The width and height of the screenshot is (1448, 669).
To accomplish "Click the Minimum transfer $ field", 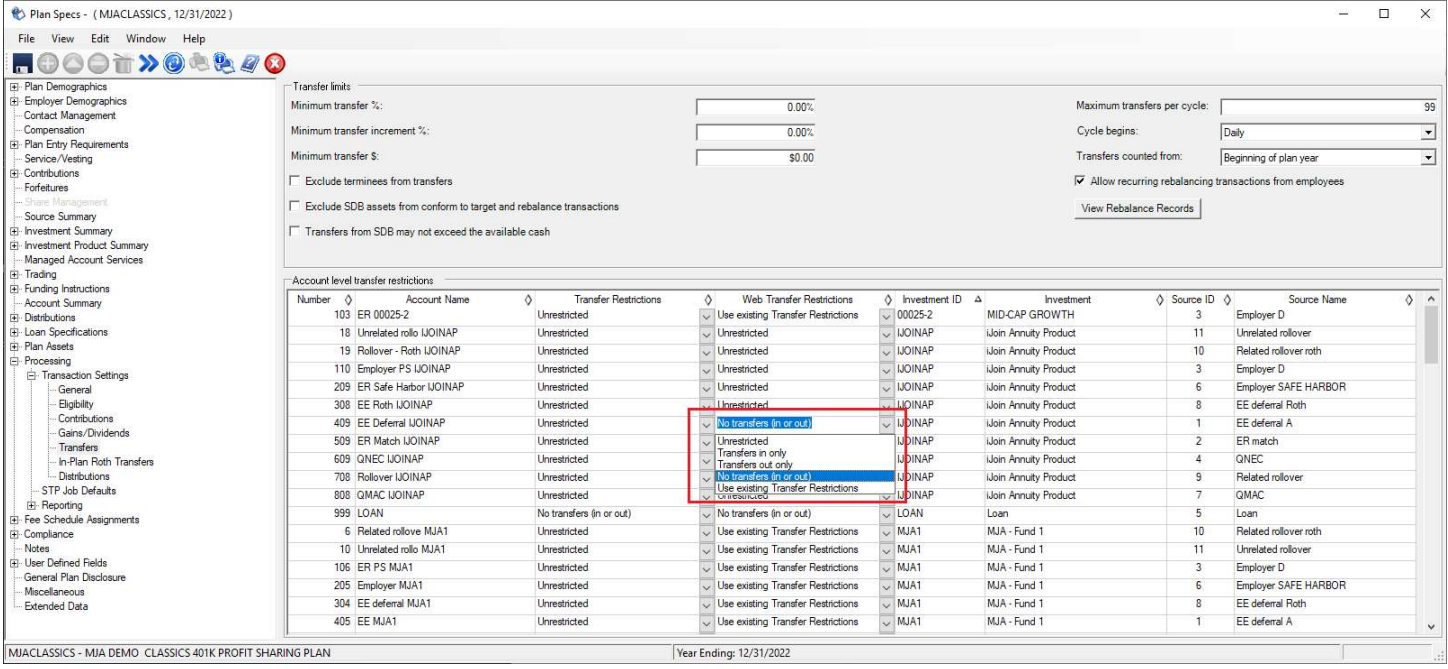I will click(x=755, y=157).
